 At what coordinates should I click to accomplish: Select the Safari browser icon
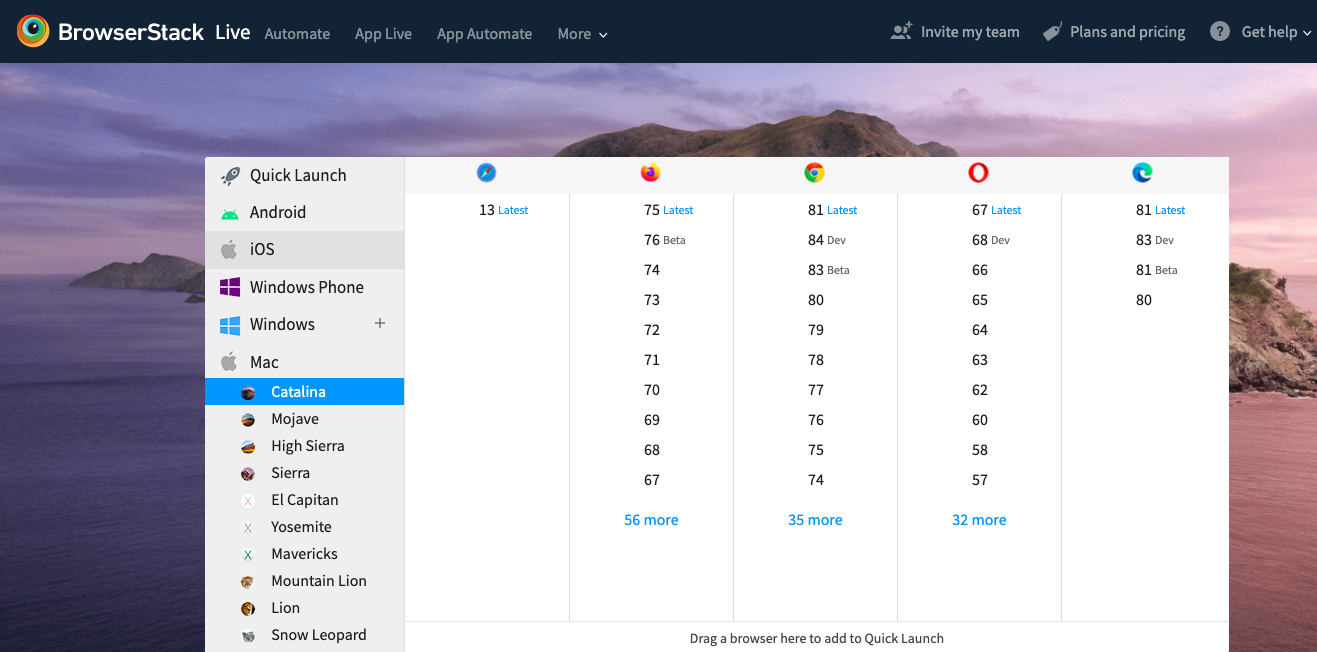point(486,173)
